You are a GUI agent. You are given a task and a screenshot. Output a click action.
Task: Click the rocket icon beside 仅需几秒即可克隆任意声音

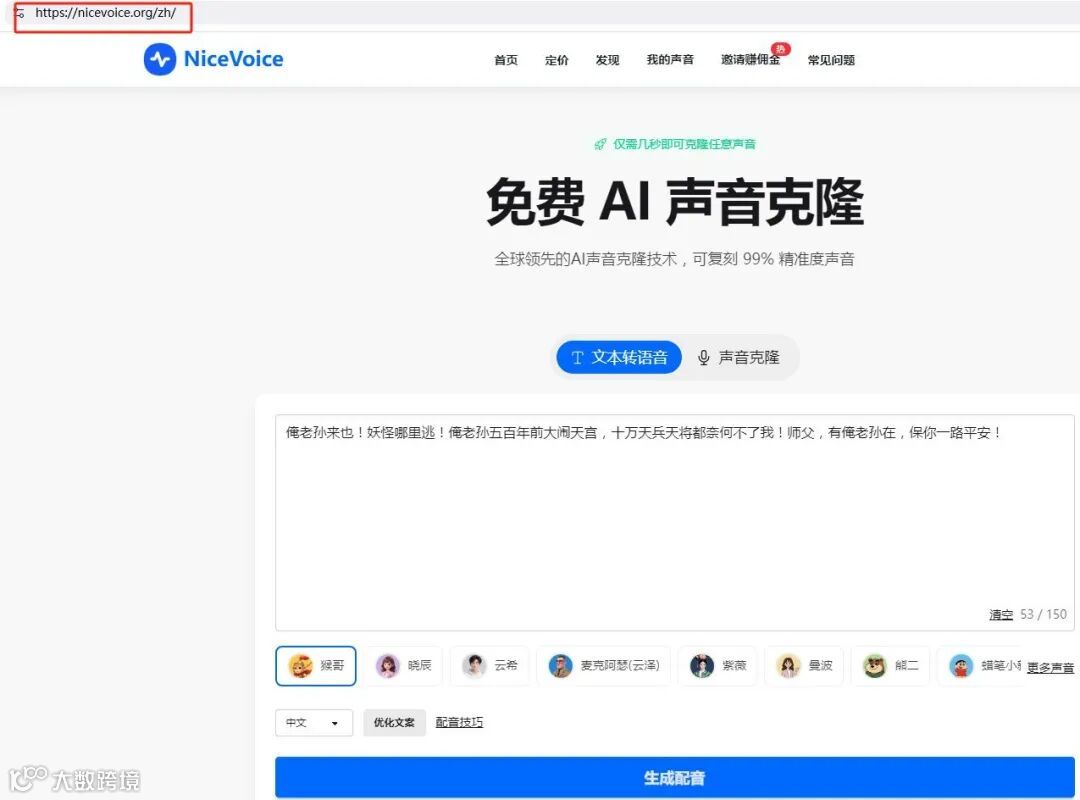coord(601,144)
